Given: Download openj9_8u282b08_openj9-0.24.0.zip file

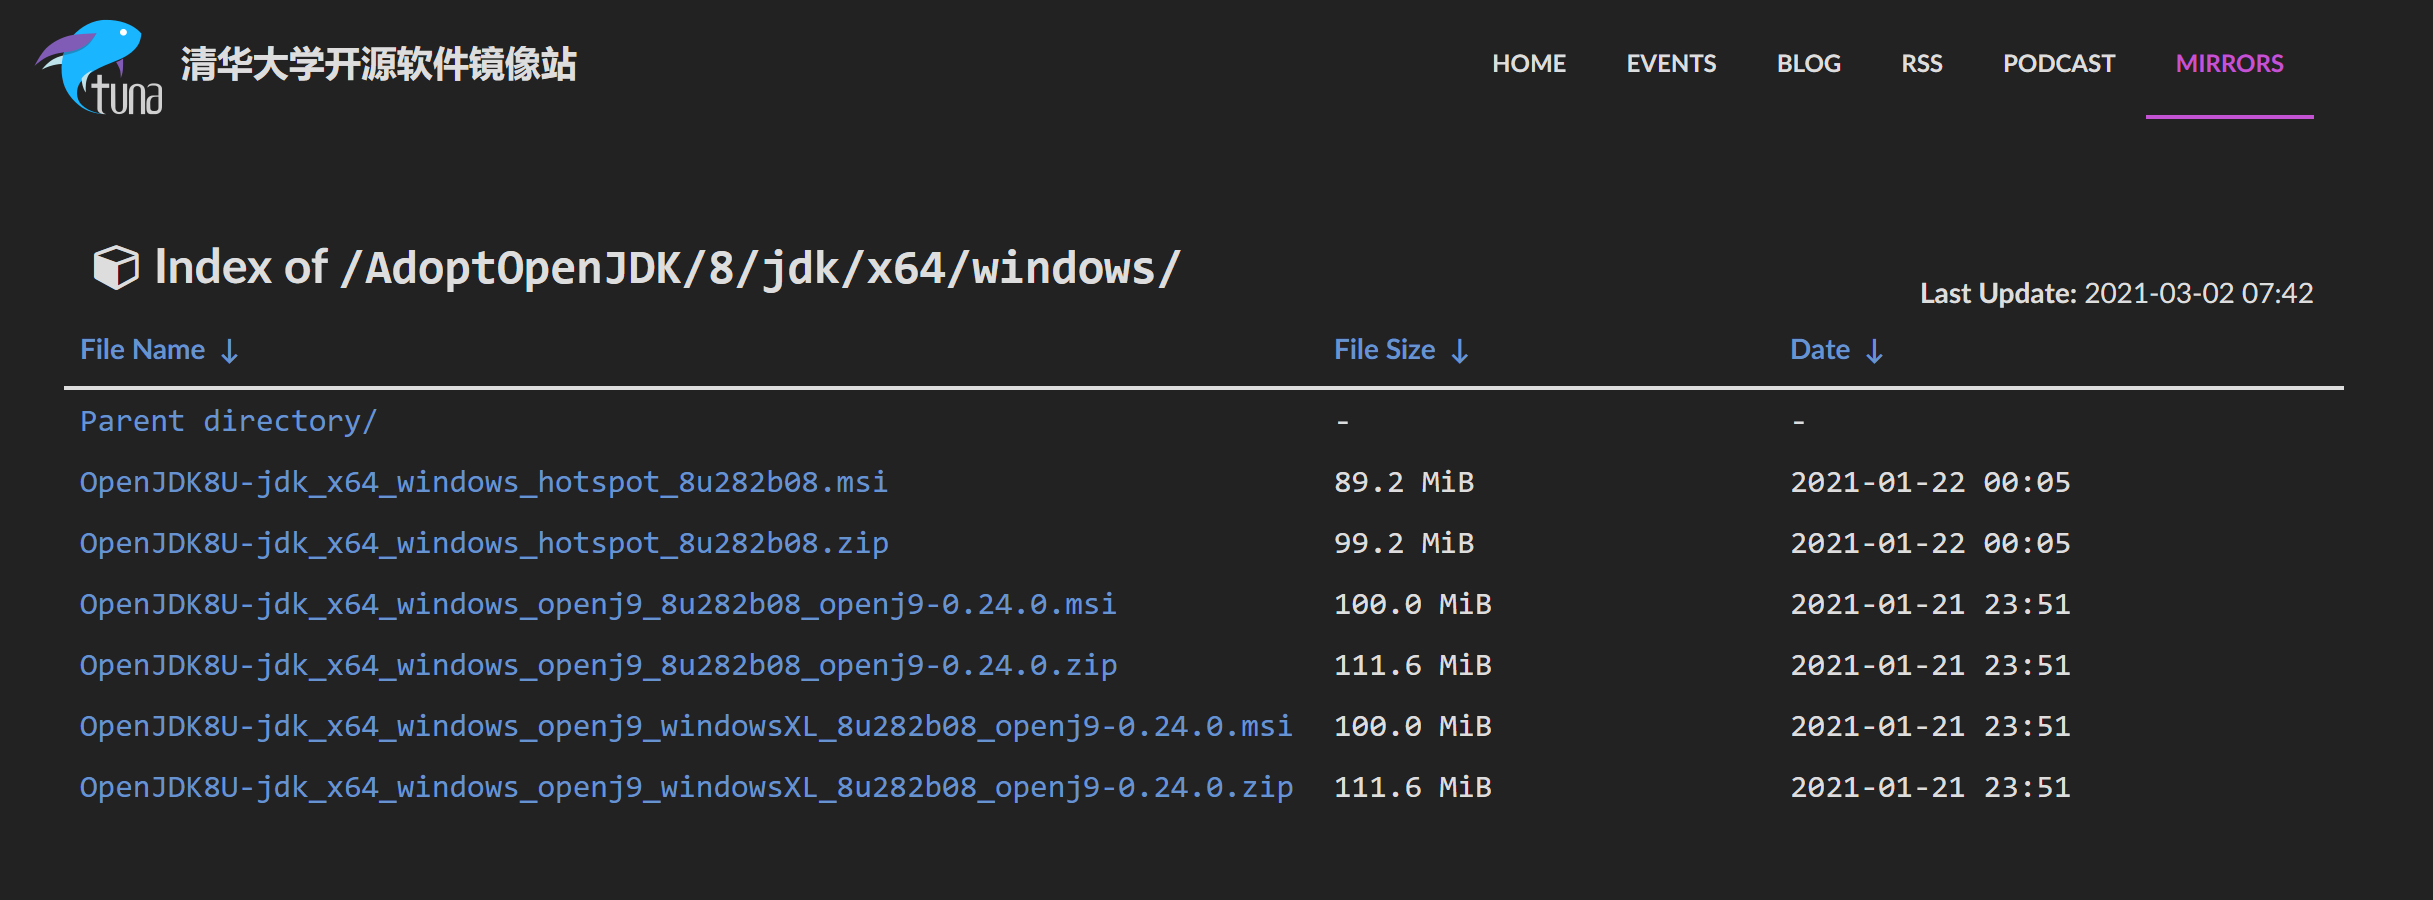Looking at the screenshot, I should (x=598, y=665).
